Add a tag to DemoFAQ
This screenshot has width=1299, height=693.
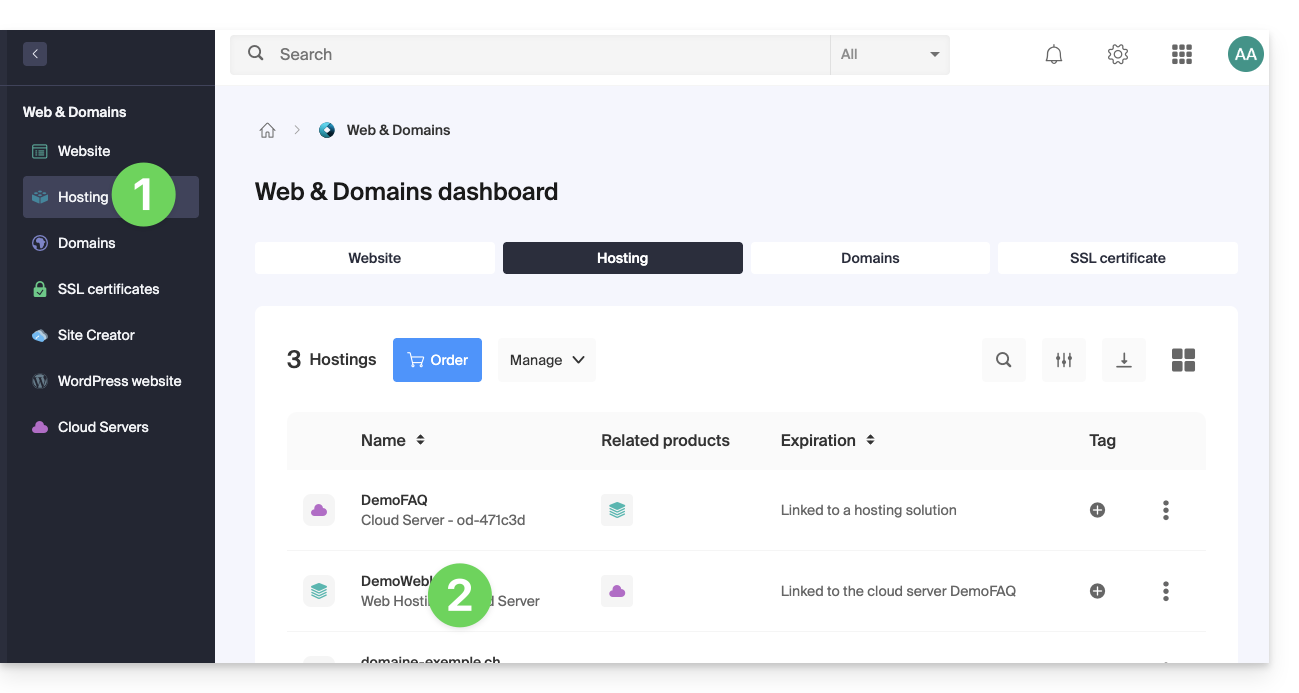pyautogui.click(x=1097, y=510)
